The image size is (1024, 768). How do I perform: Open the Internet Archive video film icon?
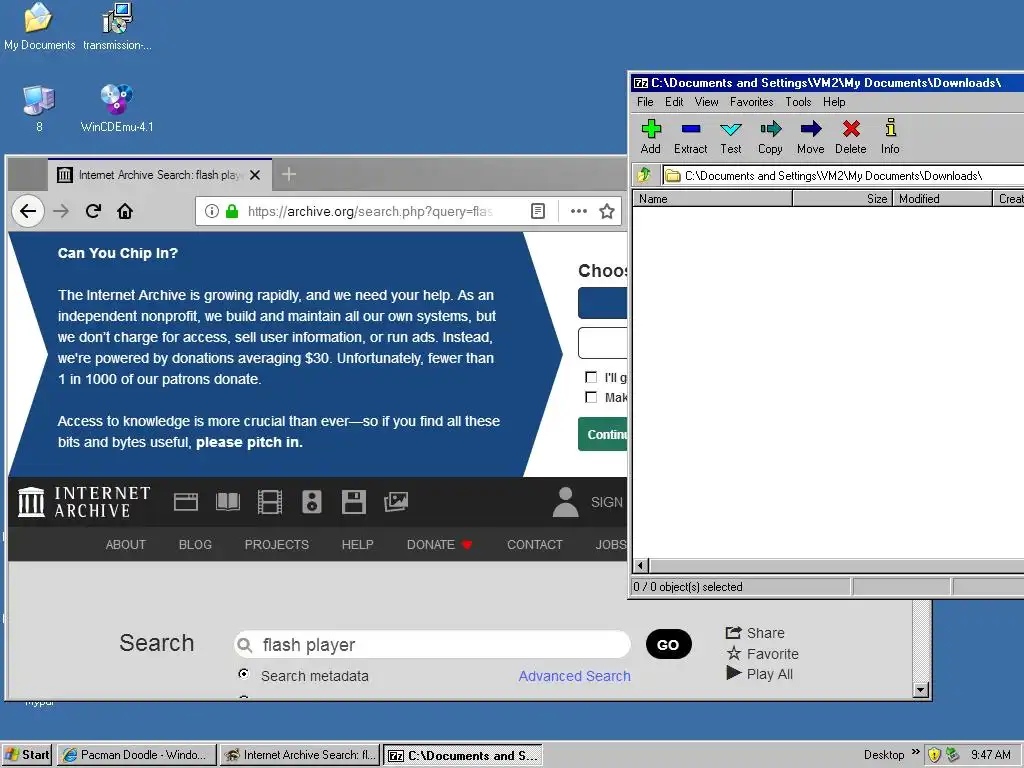pos(270,502)
